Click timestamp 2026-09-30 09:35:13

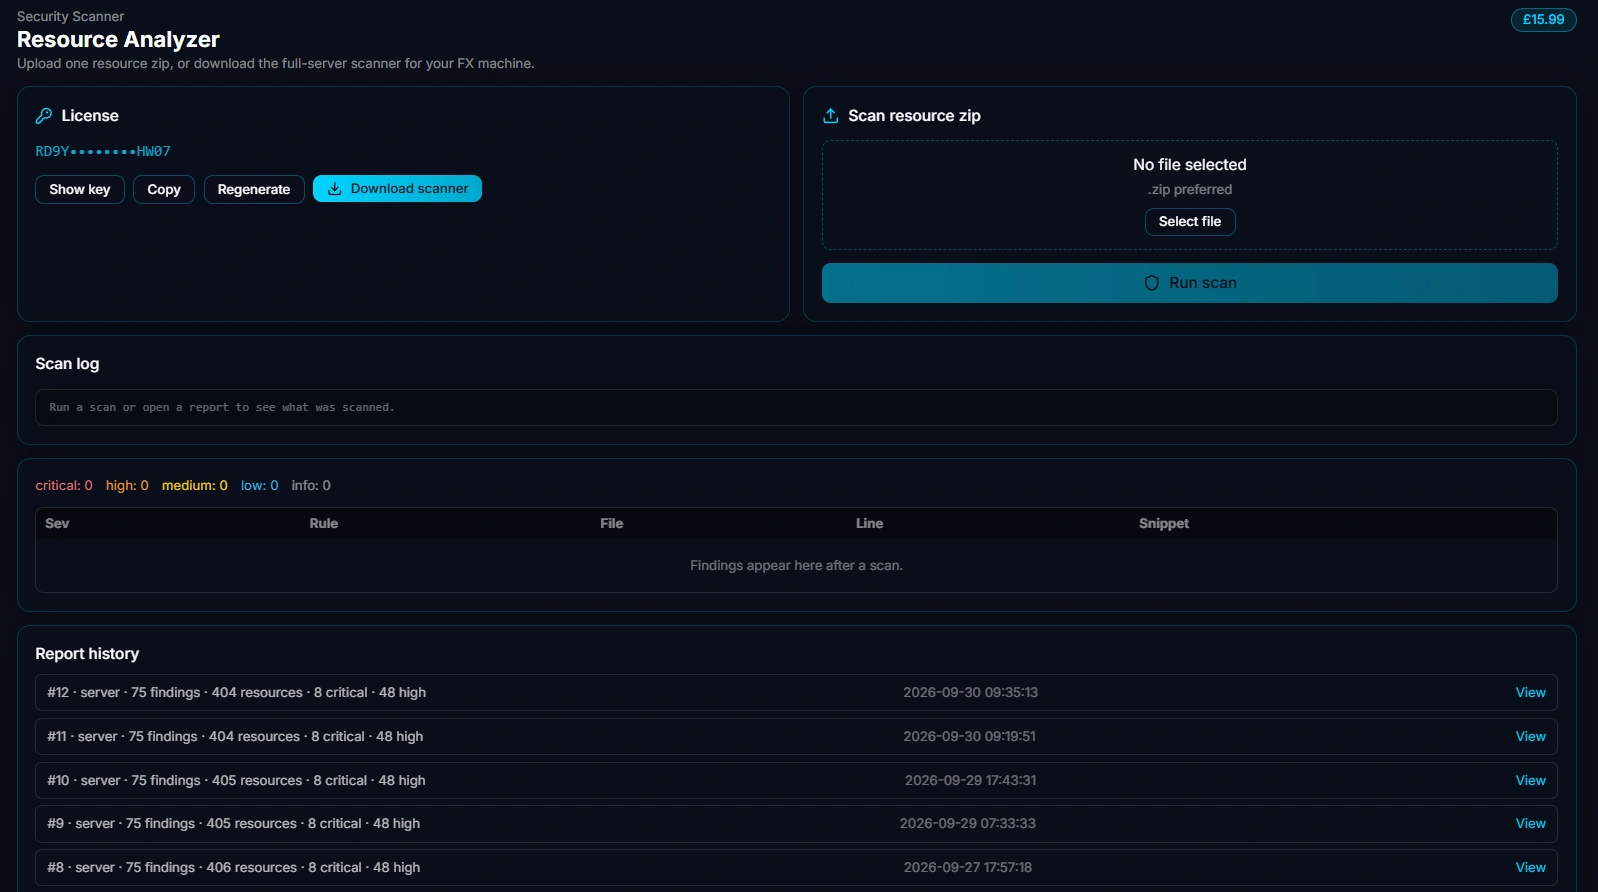click(970, 693)
